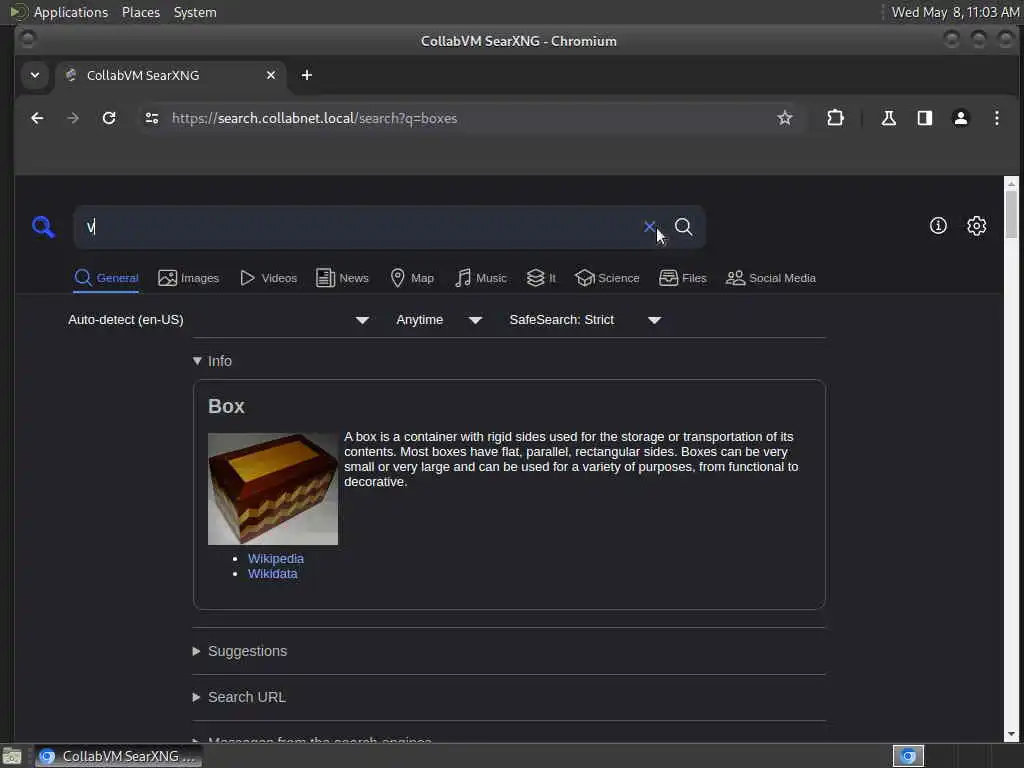Open the Places menu
This screenshot has height=768, width=1024.
pos(140,12)
